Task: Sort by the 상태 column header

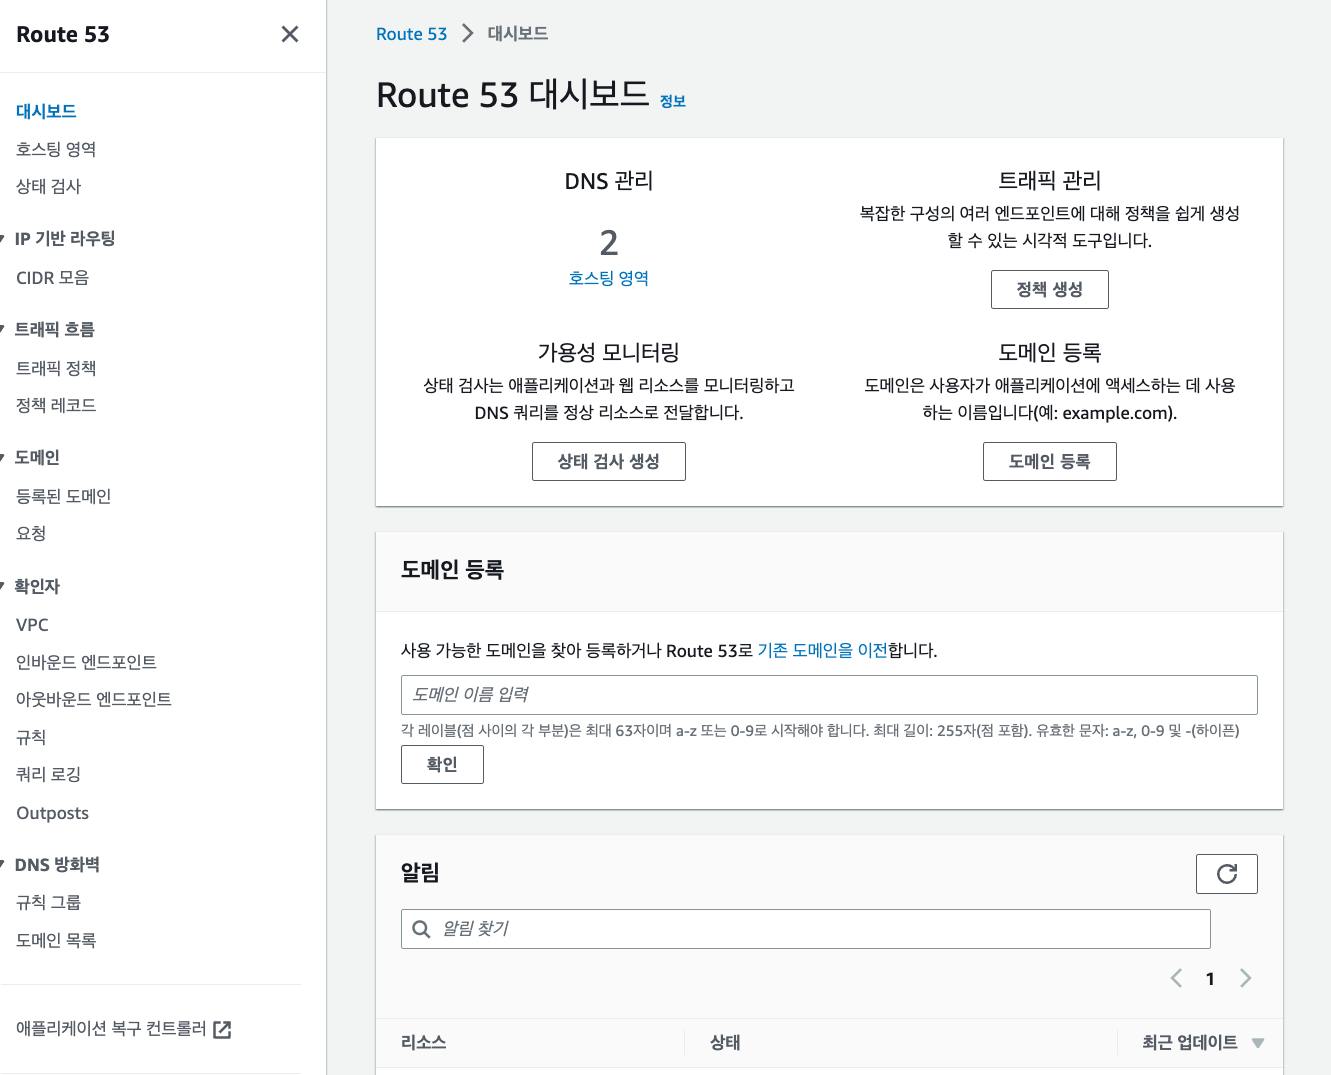Action: click(725, 1042)
